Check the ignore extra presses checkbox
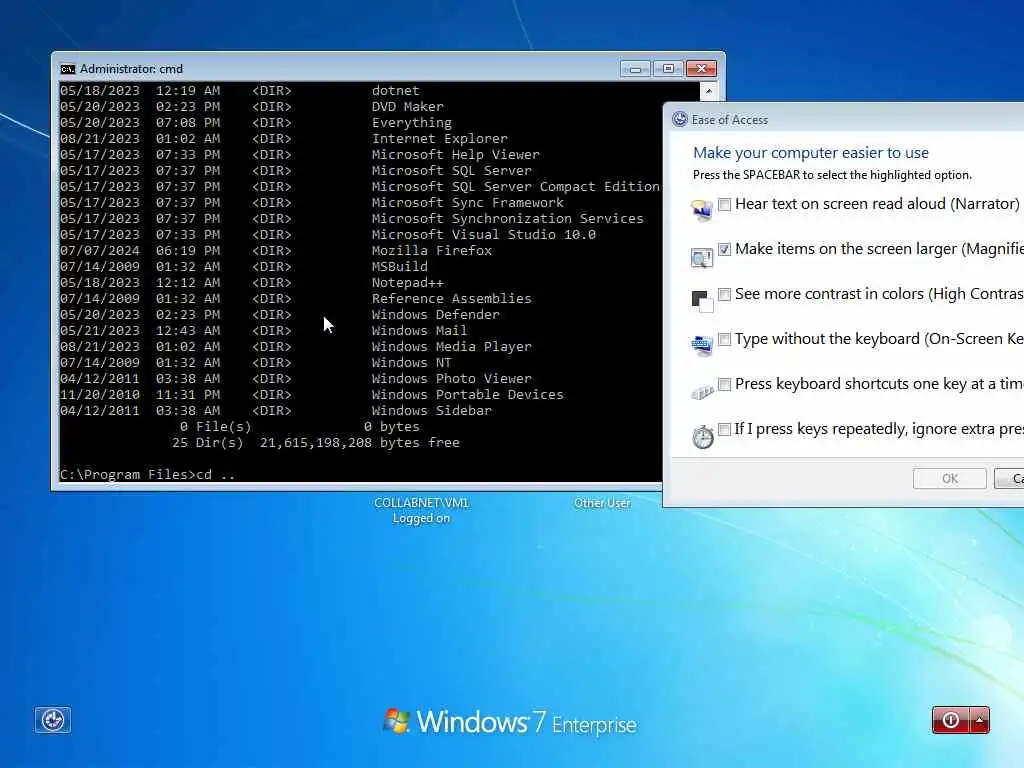Image resolution: width=1024 pixels, height=768 pixels. 724,429
